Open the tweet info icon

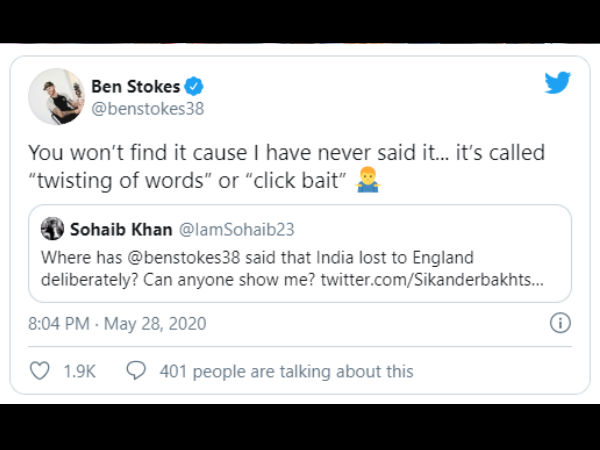point(560,322)
